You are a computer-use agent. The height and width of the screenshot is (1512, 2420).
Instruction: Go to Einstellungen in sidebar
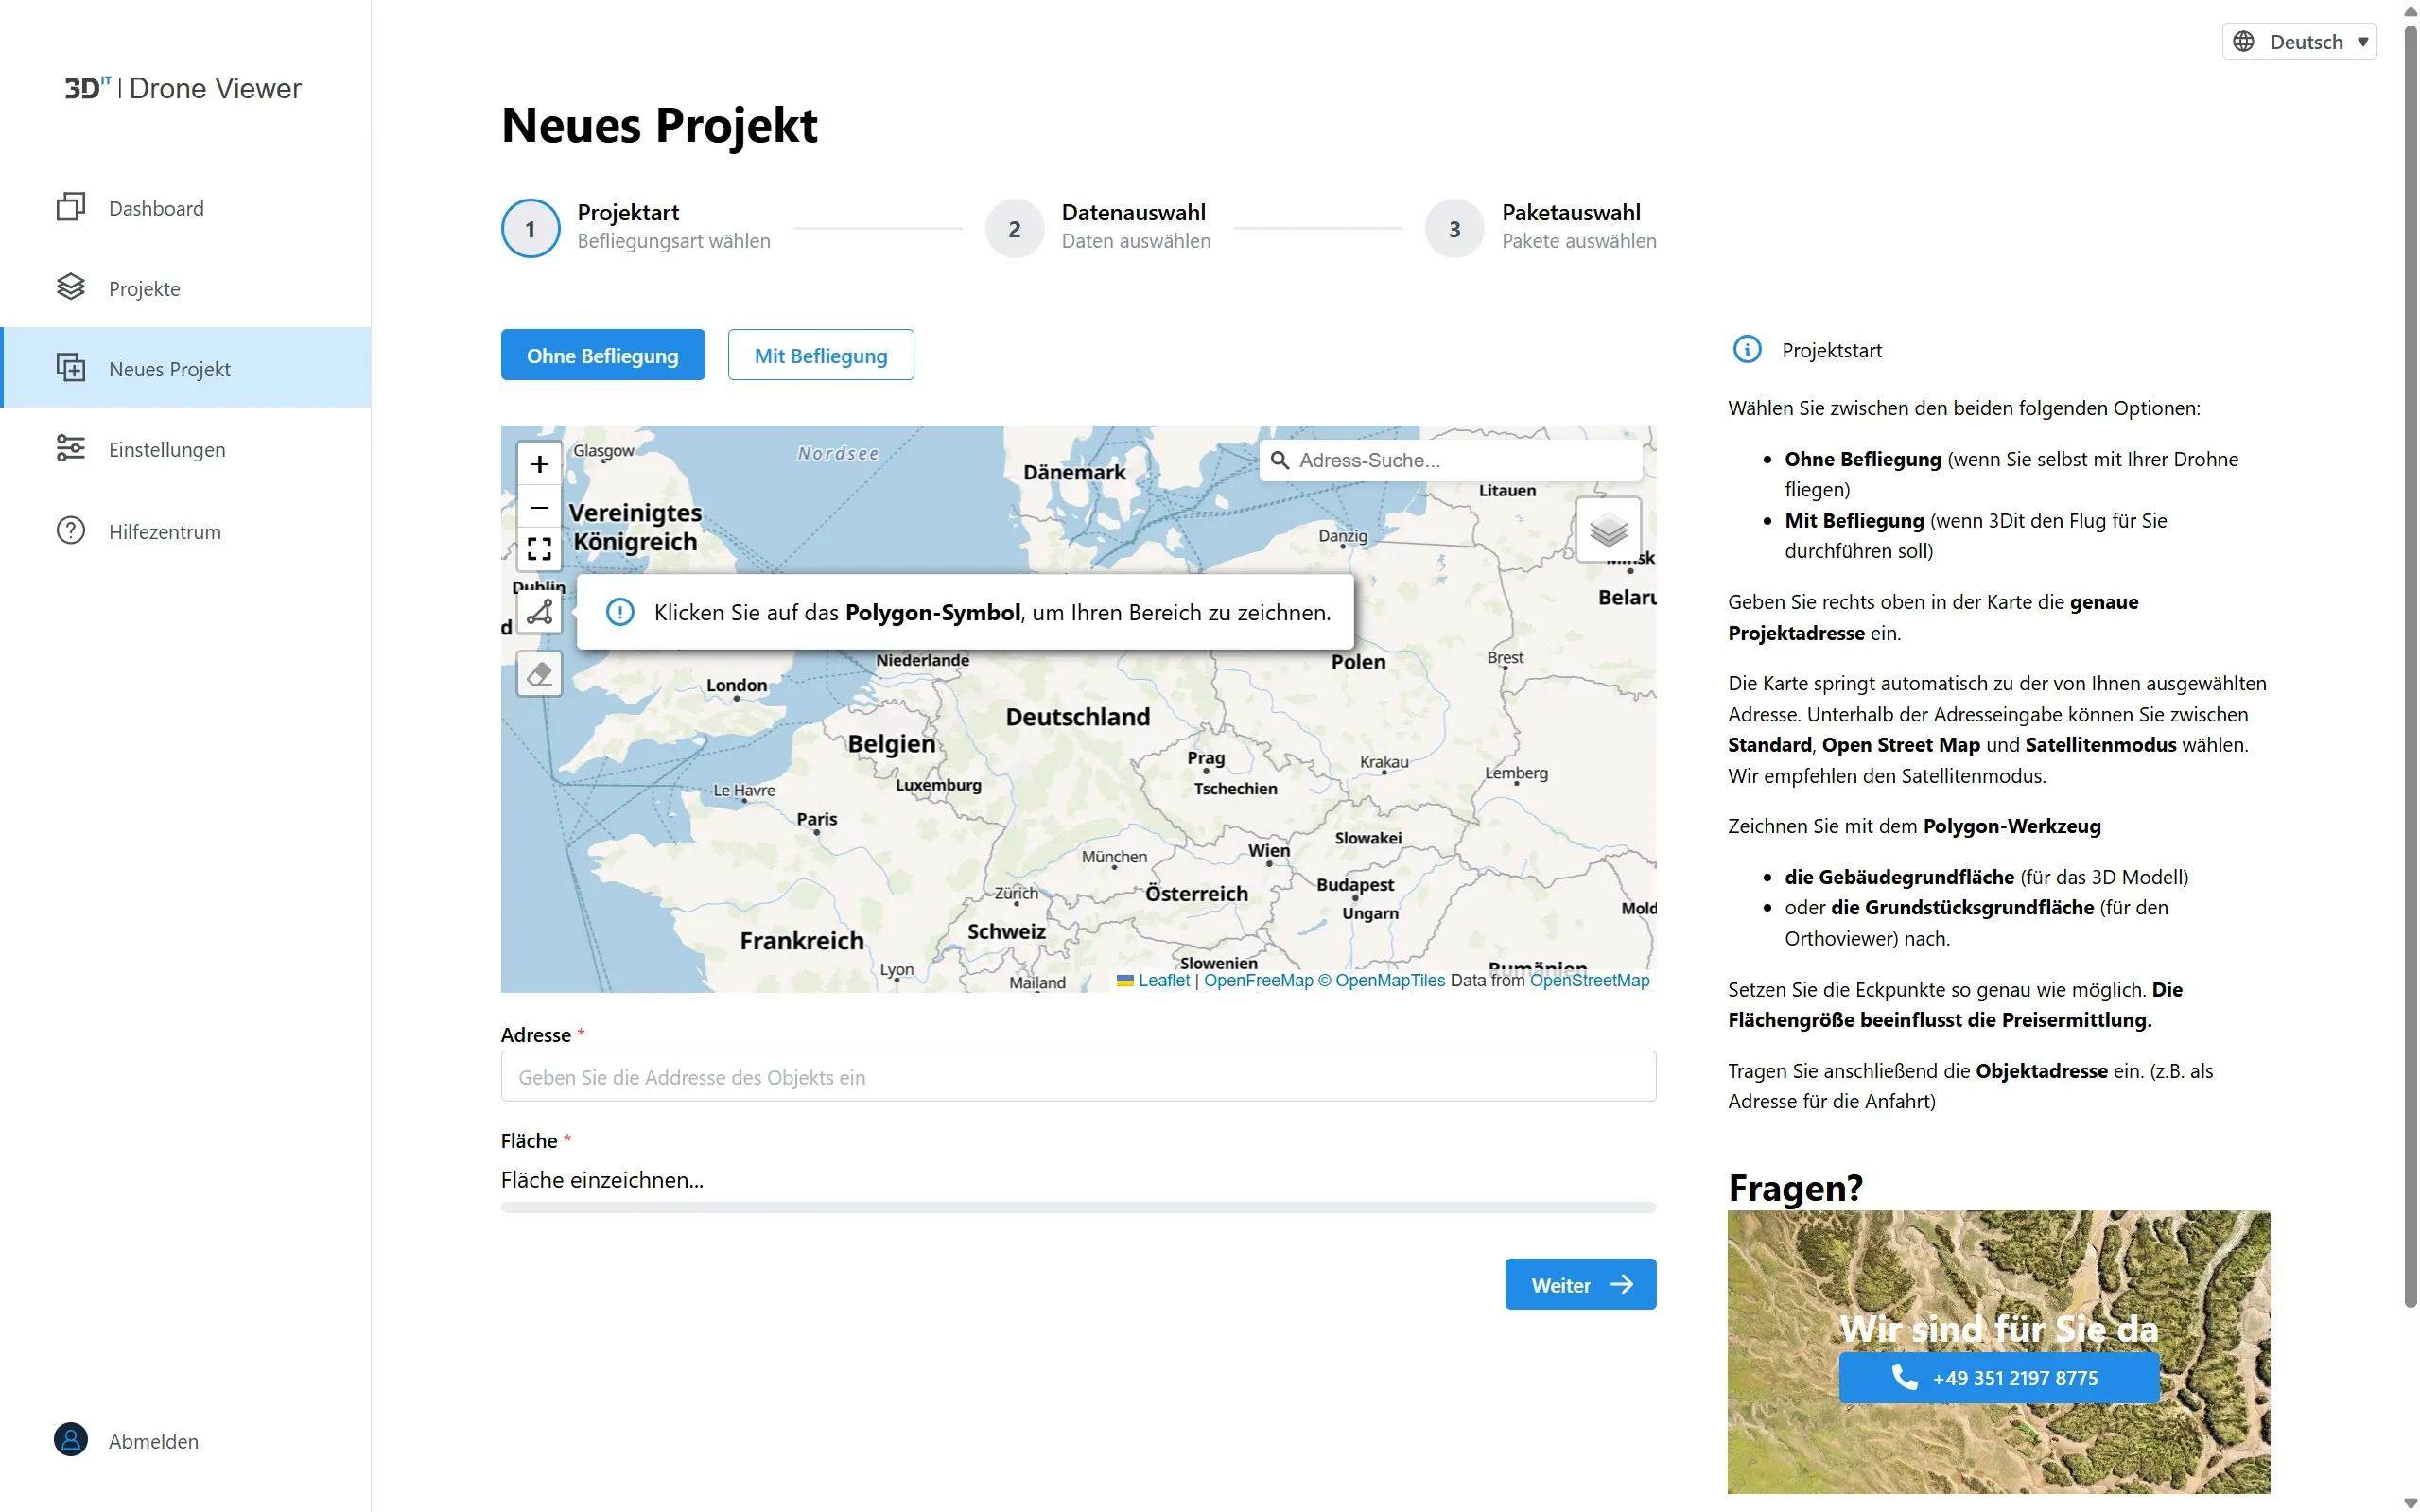point(167,449)
